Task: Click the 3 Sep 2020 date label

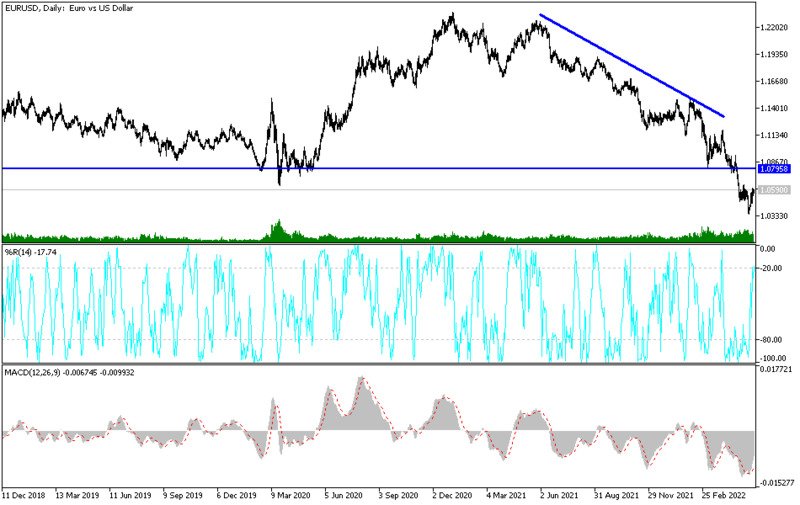Action: click(398, 495)
